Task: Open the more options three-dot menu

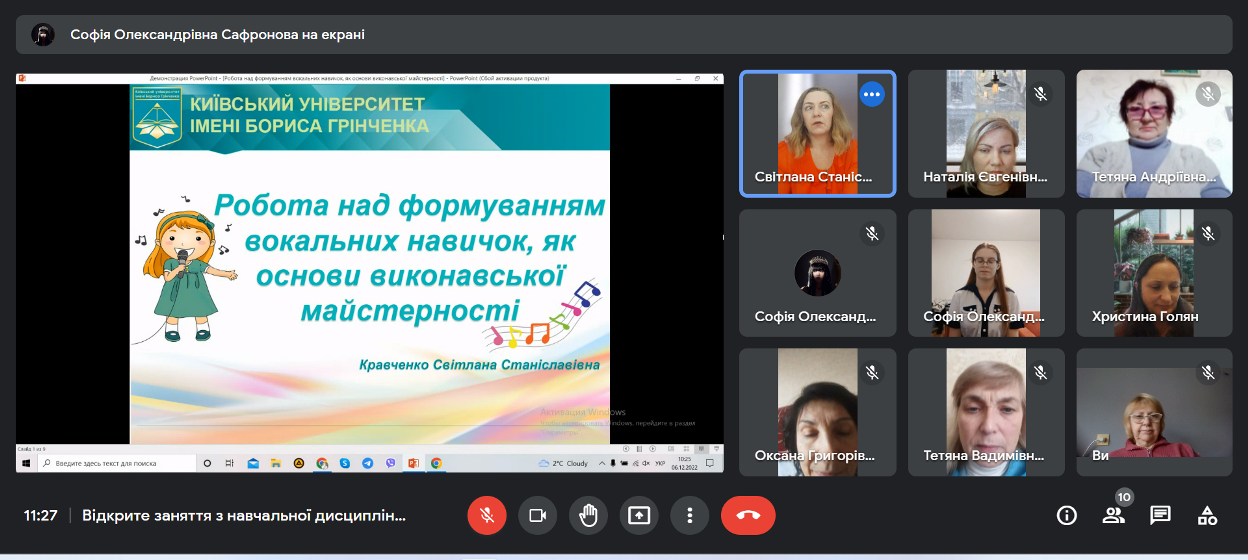Action: click(689, 515)
